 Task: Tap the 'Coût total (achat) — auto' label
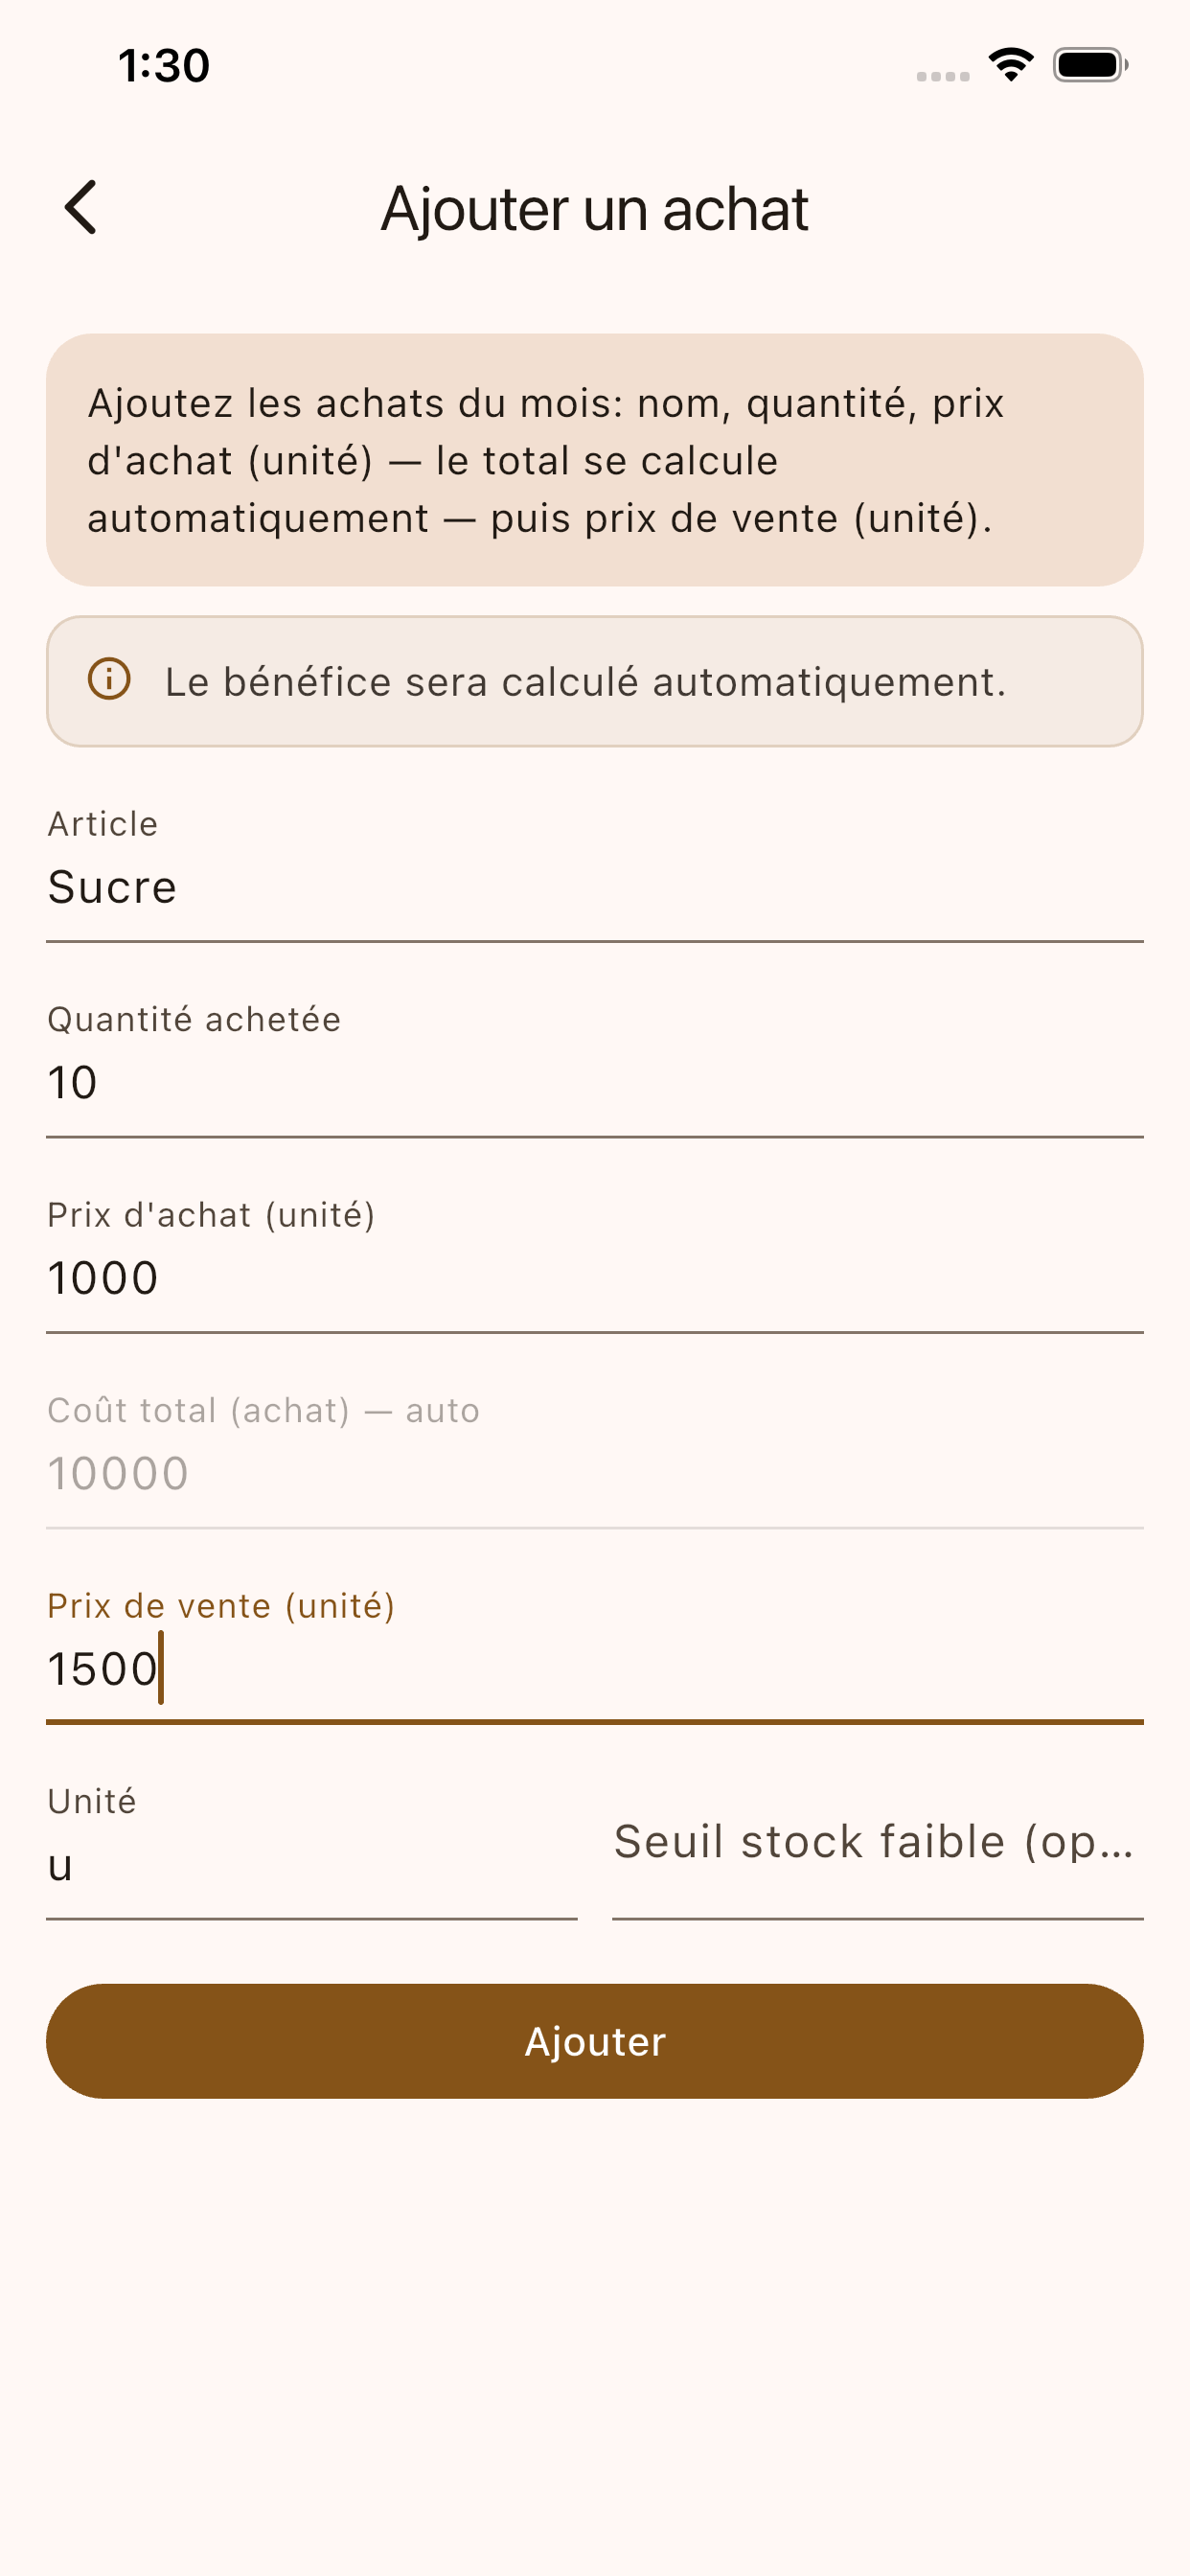(x=263, y=1410)
